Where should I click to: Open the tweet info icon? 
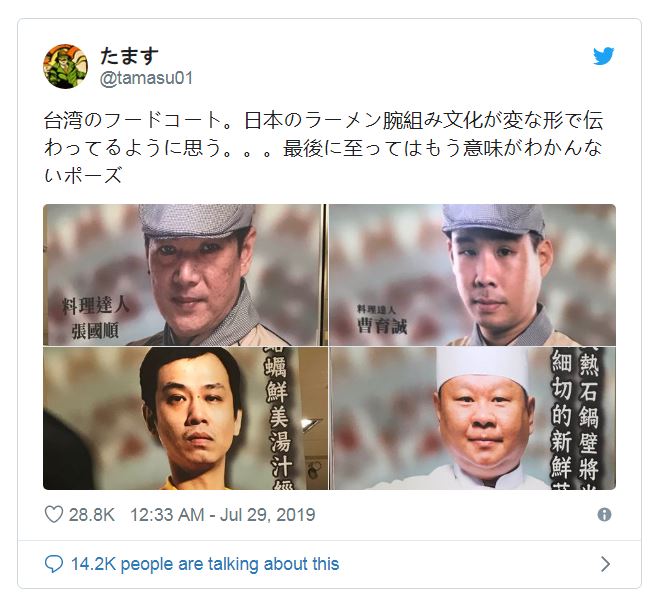pyautogui.click(x=604, y=514)
